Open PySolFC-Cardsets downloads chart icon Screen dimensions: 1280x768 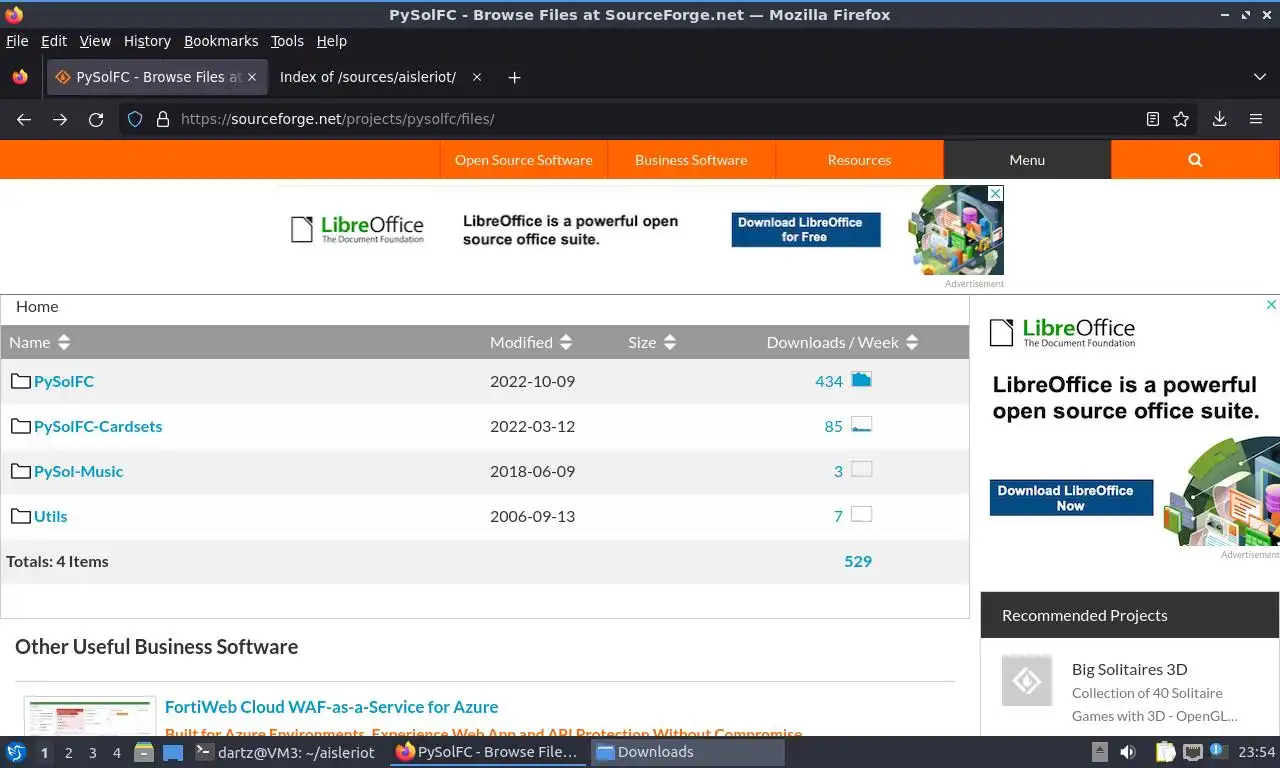(861, 424)
